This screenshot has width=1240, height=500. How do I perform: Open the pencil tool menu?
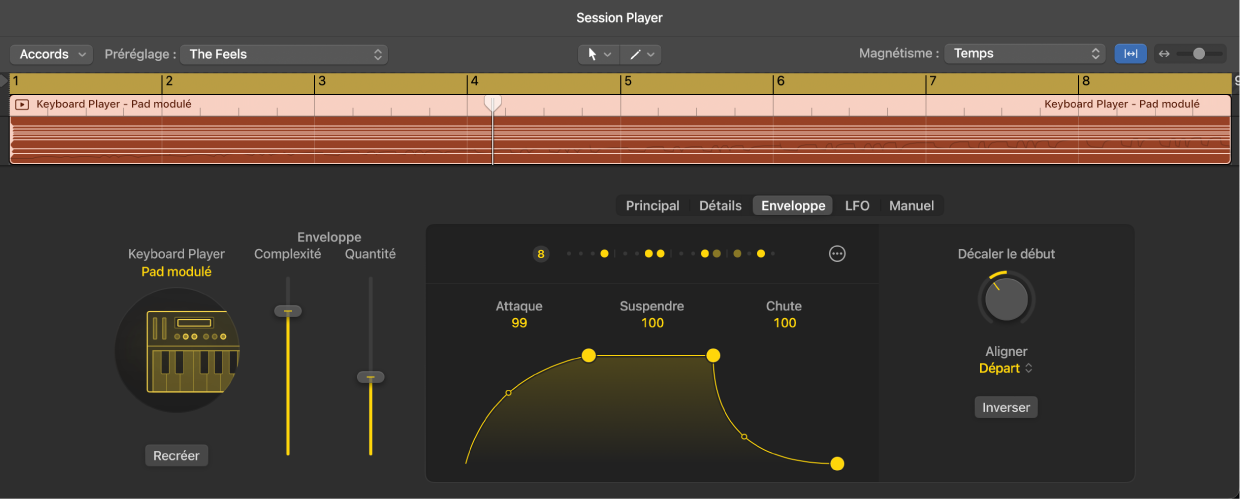pyautogui.click(x=641, y=54)
